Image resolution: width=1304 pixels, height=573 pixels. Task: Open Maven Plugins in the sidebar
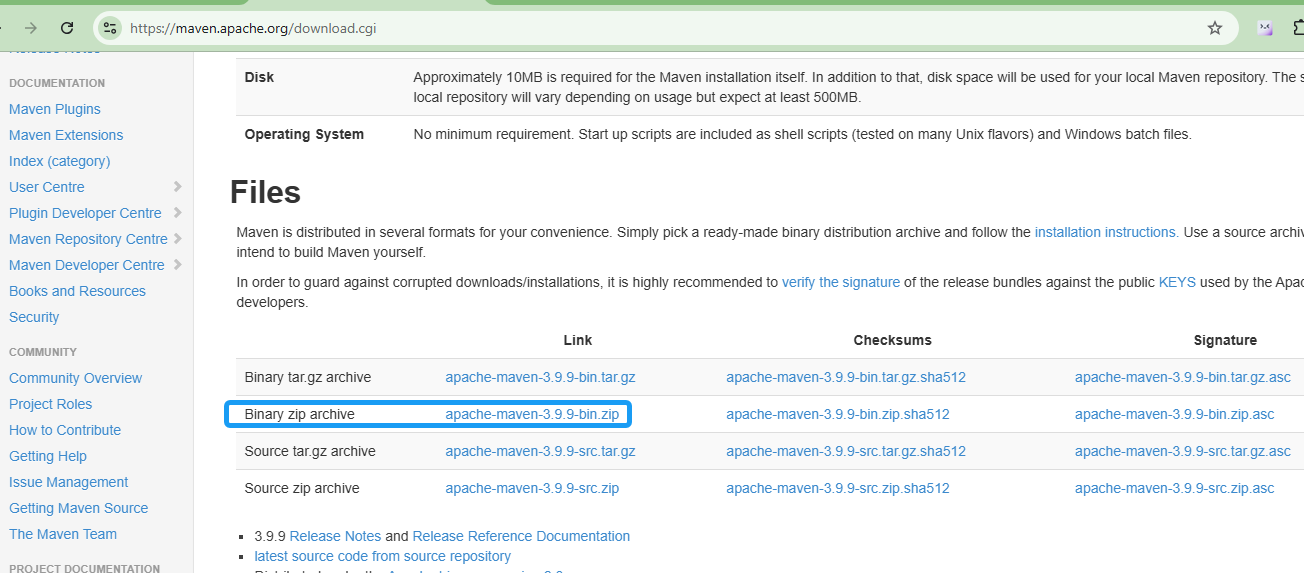(55, 109)
